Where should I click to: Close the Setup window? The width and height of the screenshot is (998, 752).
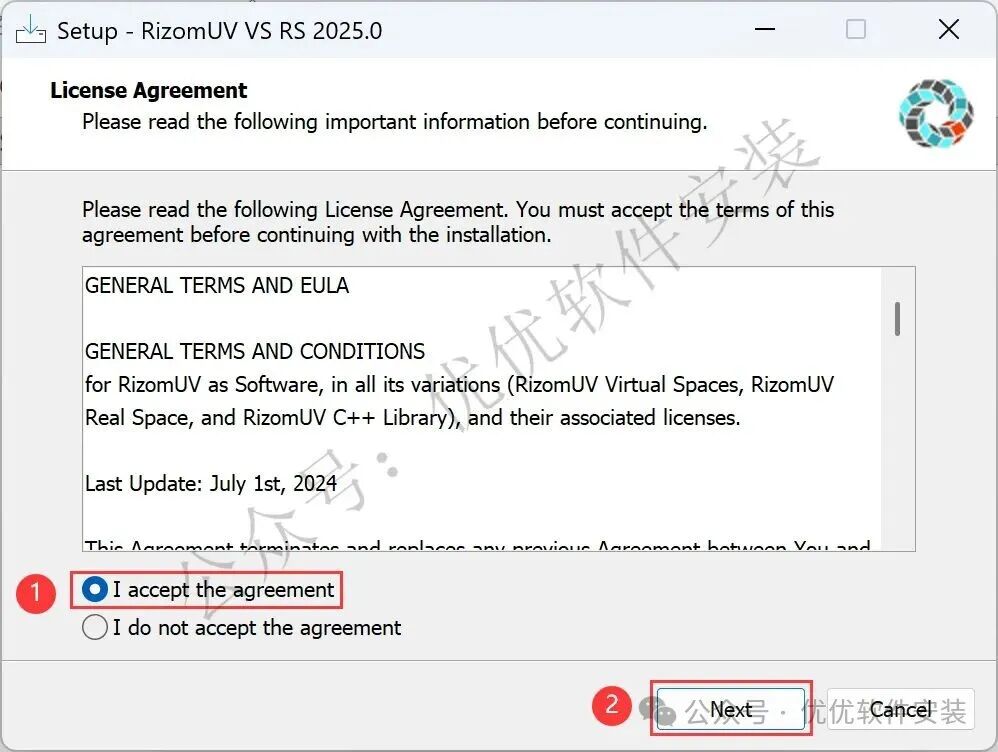tap(948, 29)
